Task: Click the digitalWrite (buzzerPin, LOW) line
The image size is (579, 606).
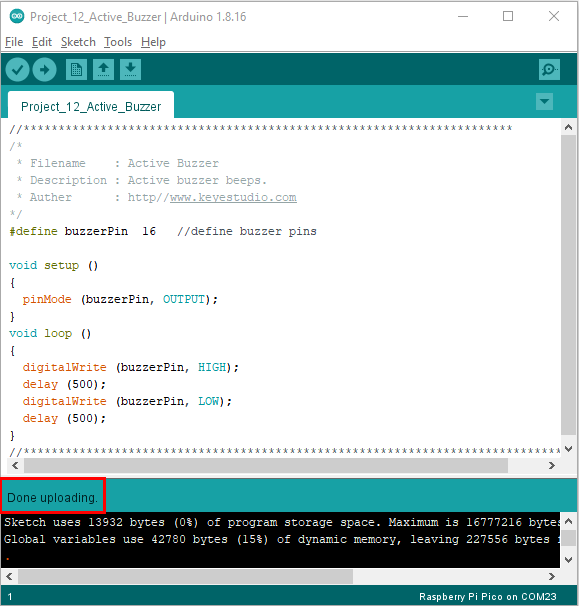Action: [127, 401]
